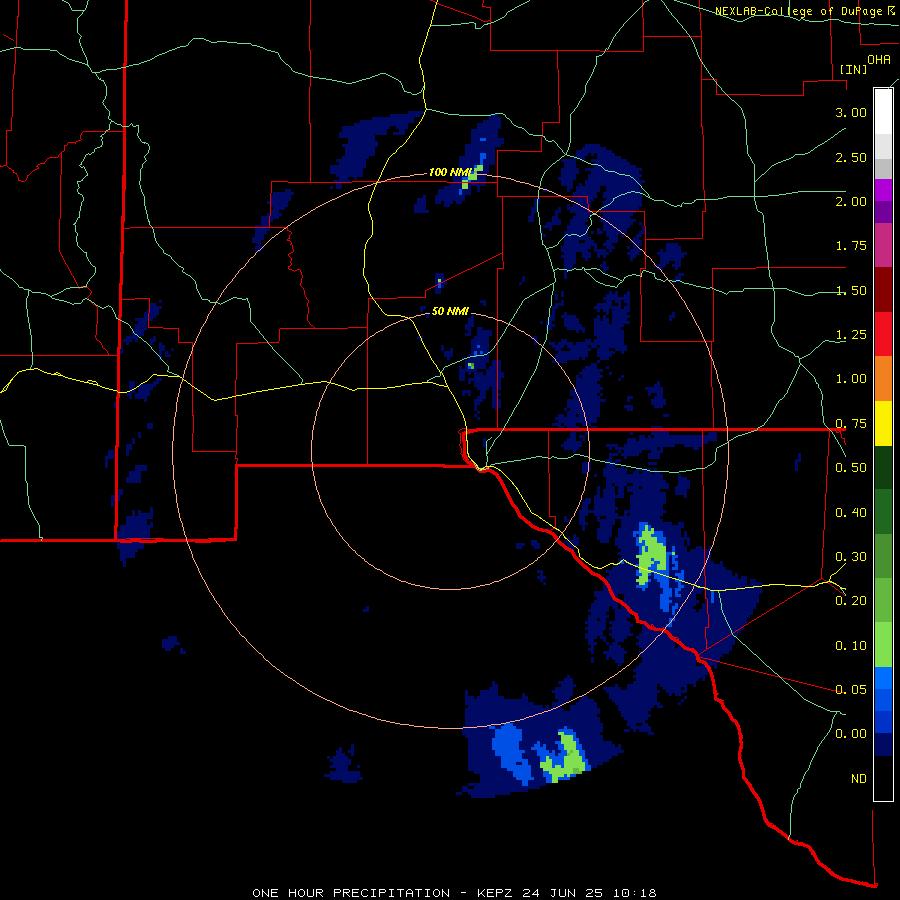Screen dimensions: 900x900
Task: Click the 50 NMI range ring label
Action: [x=450, y=311]
